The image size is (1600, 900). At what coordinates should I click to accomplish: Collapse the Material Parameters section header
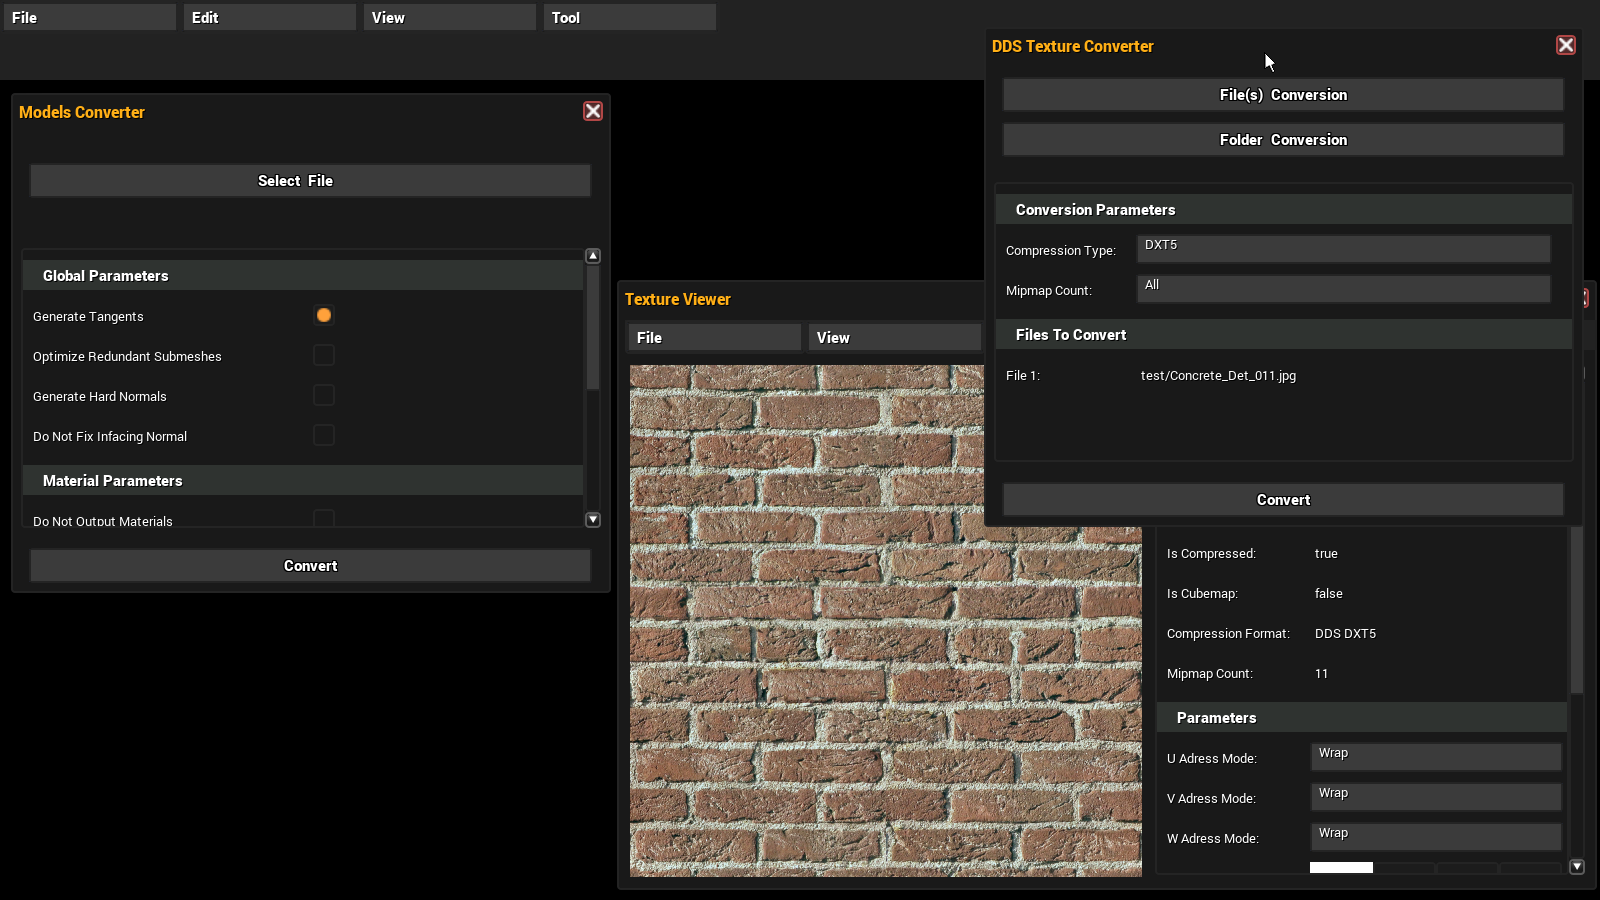click(x=303, y=480)
